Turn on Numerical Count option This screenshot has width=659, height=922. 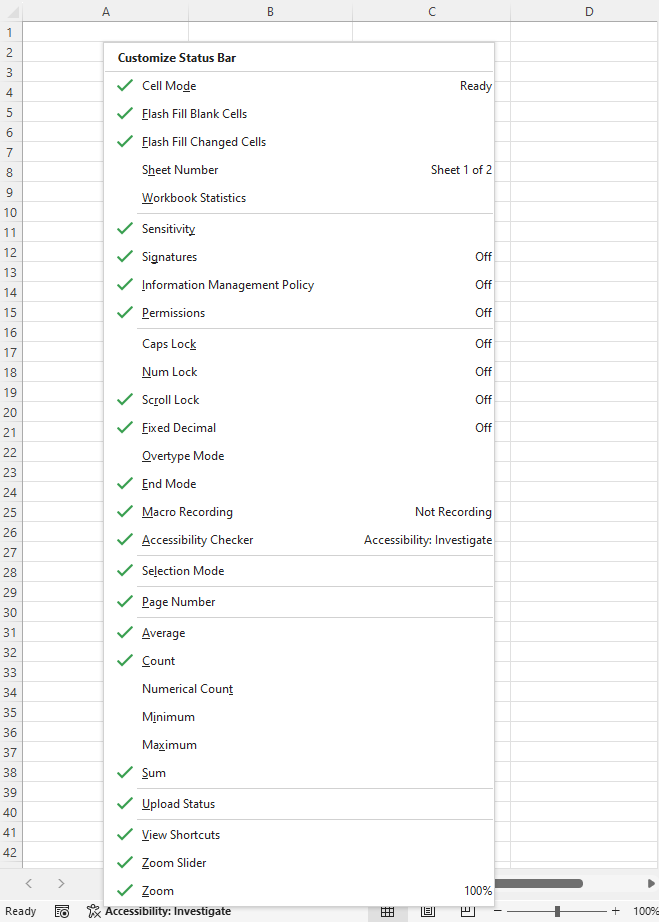(x=187, y=689)
